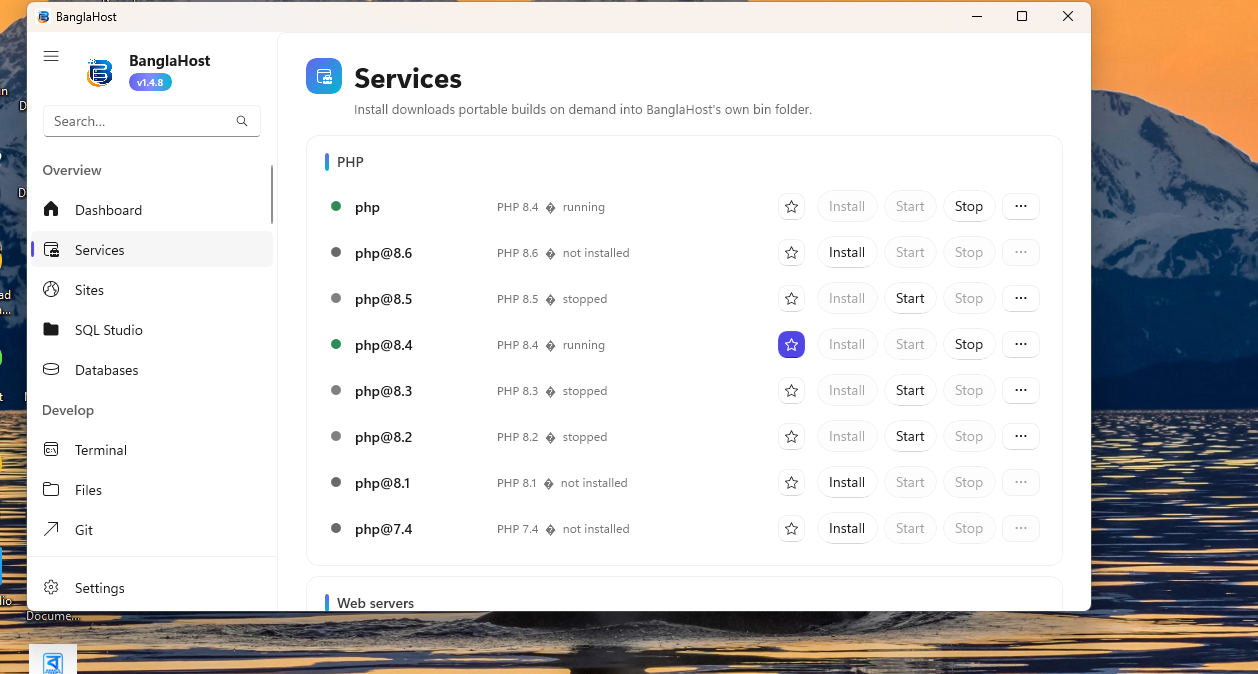The image size is (1258, 674).
Task: Click the php@7.4 service name
Action: [x=383, y=529]
